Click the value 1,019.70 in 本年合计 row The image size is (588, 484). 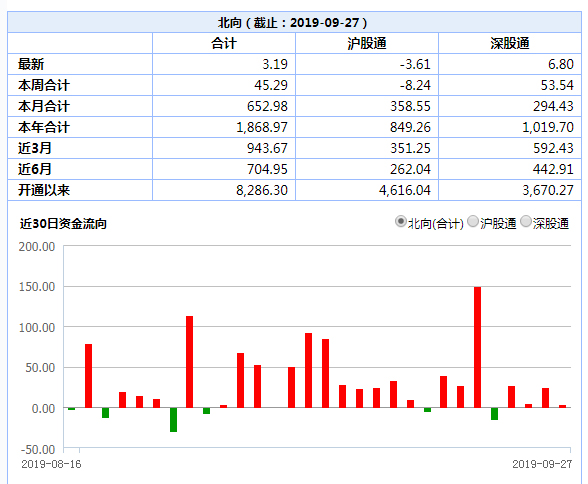coord(548,127)
